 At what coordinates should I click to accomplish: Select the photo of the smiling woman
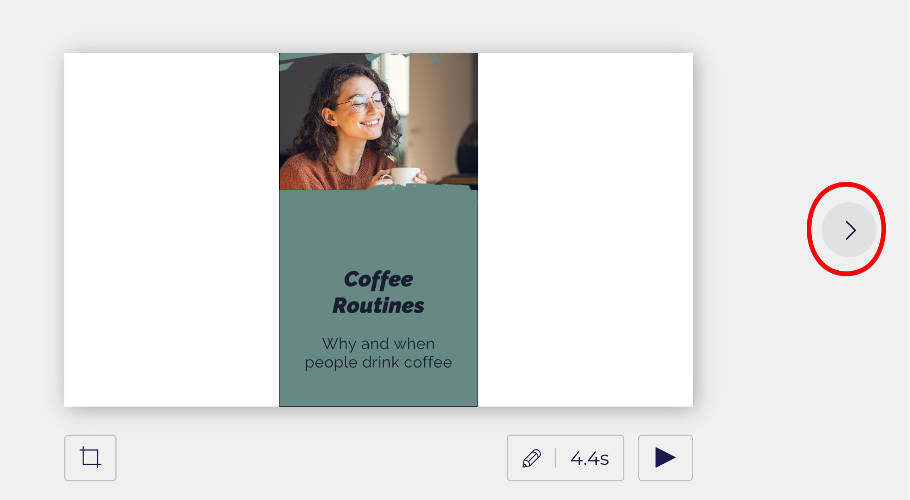[x=378, y=120]
